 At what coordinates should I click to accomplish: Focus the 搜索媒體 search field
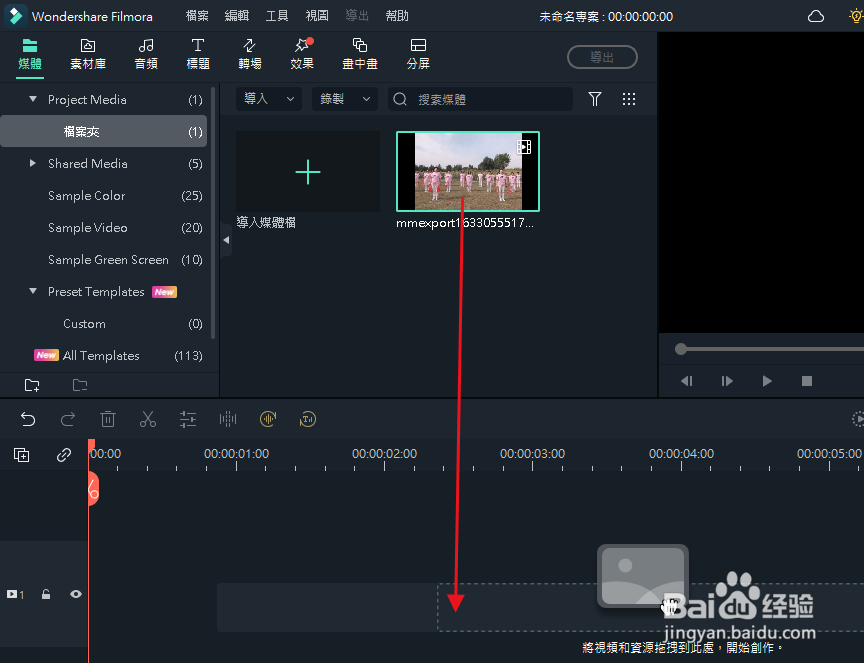pyautogui.click(x=480, y=99)
